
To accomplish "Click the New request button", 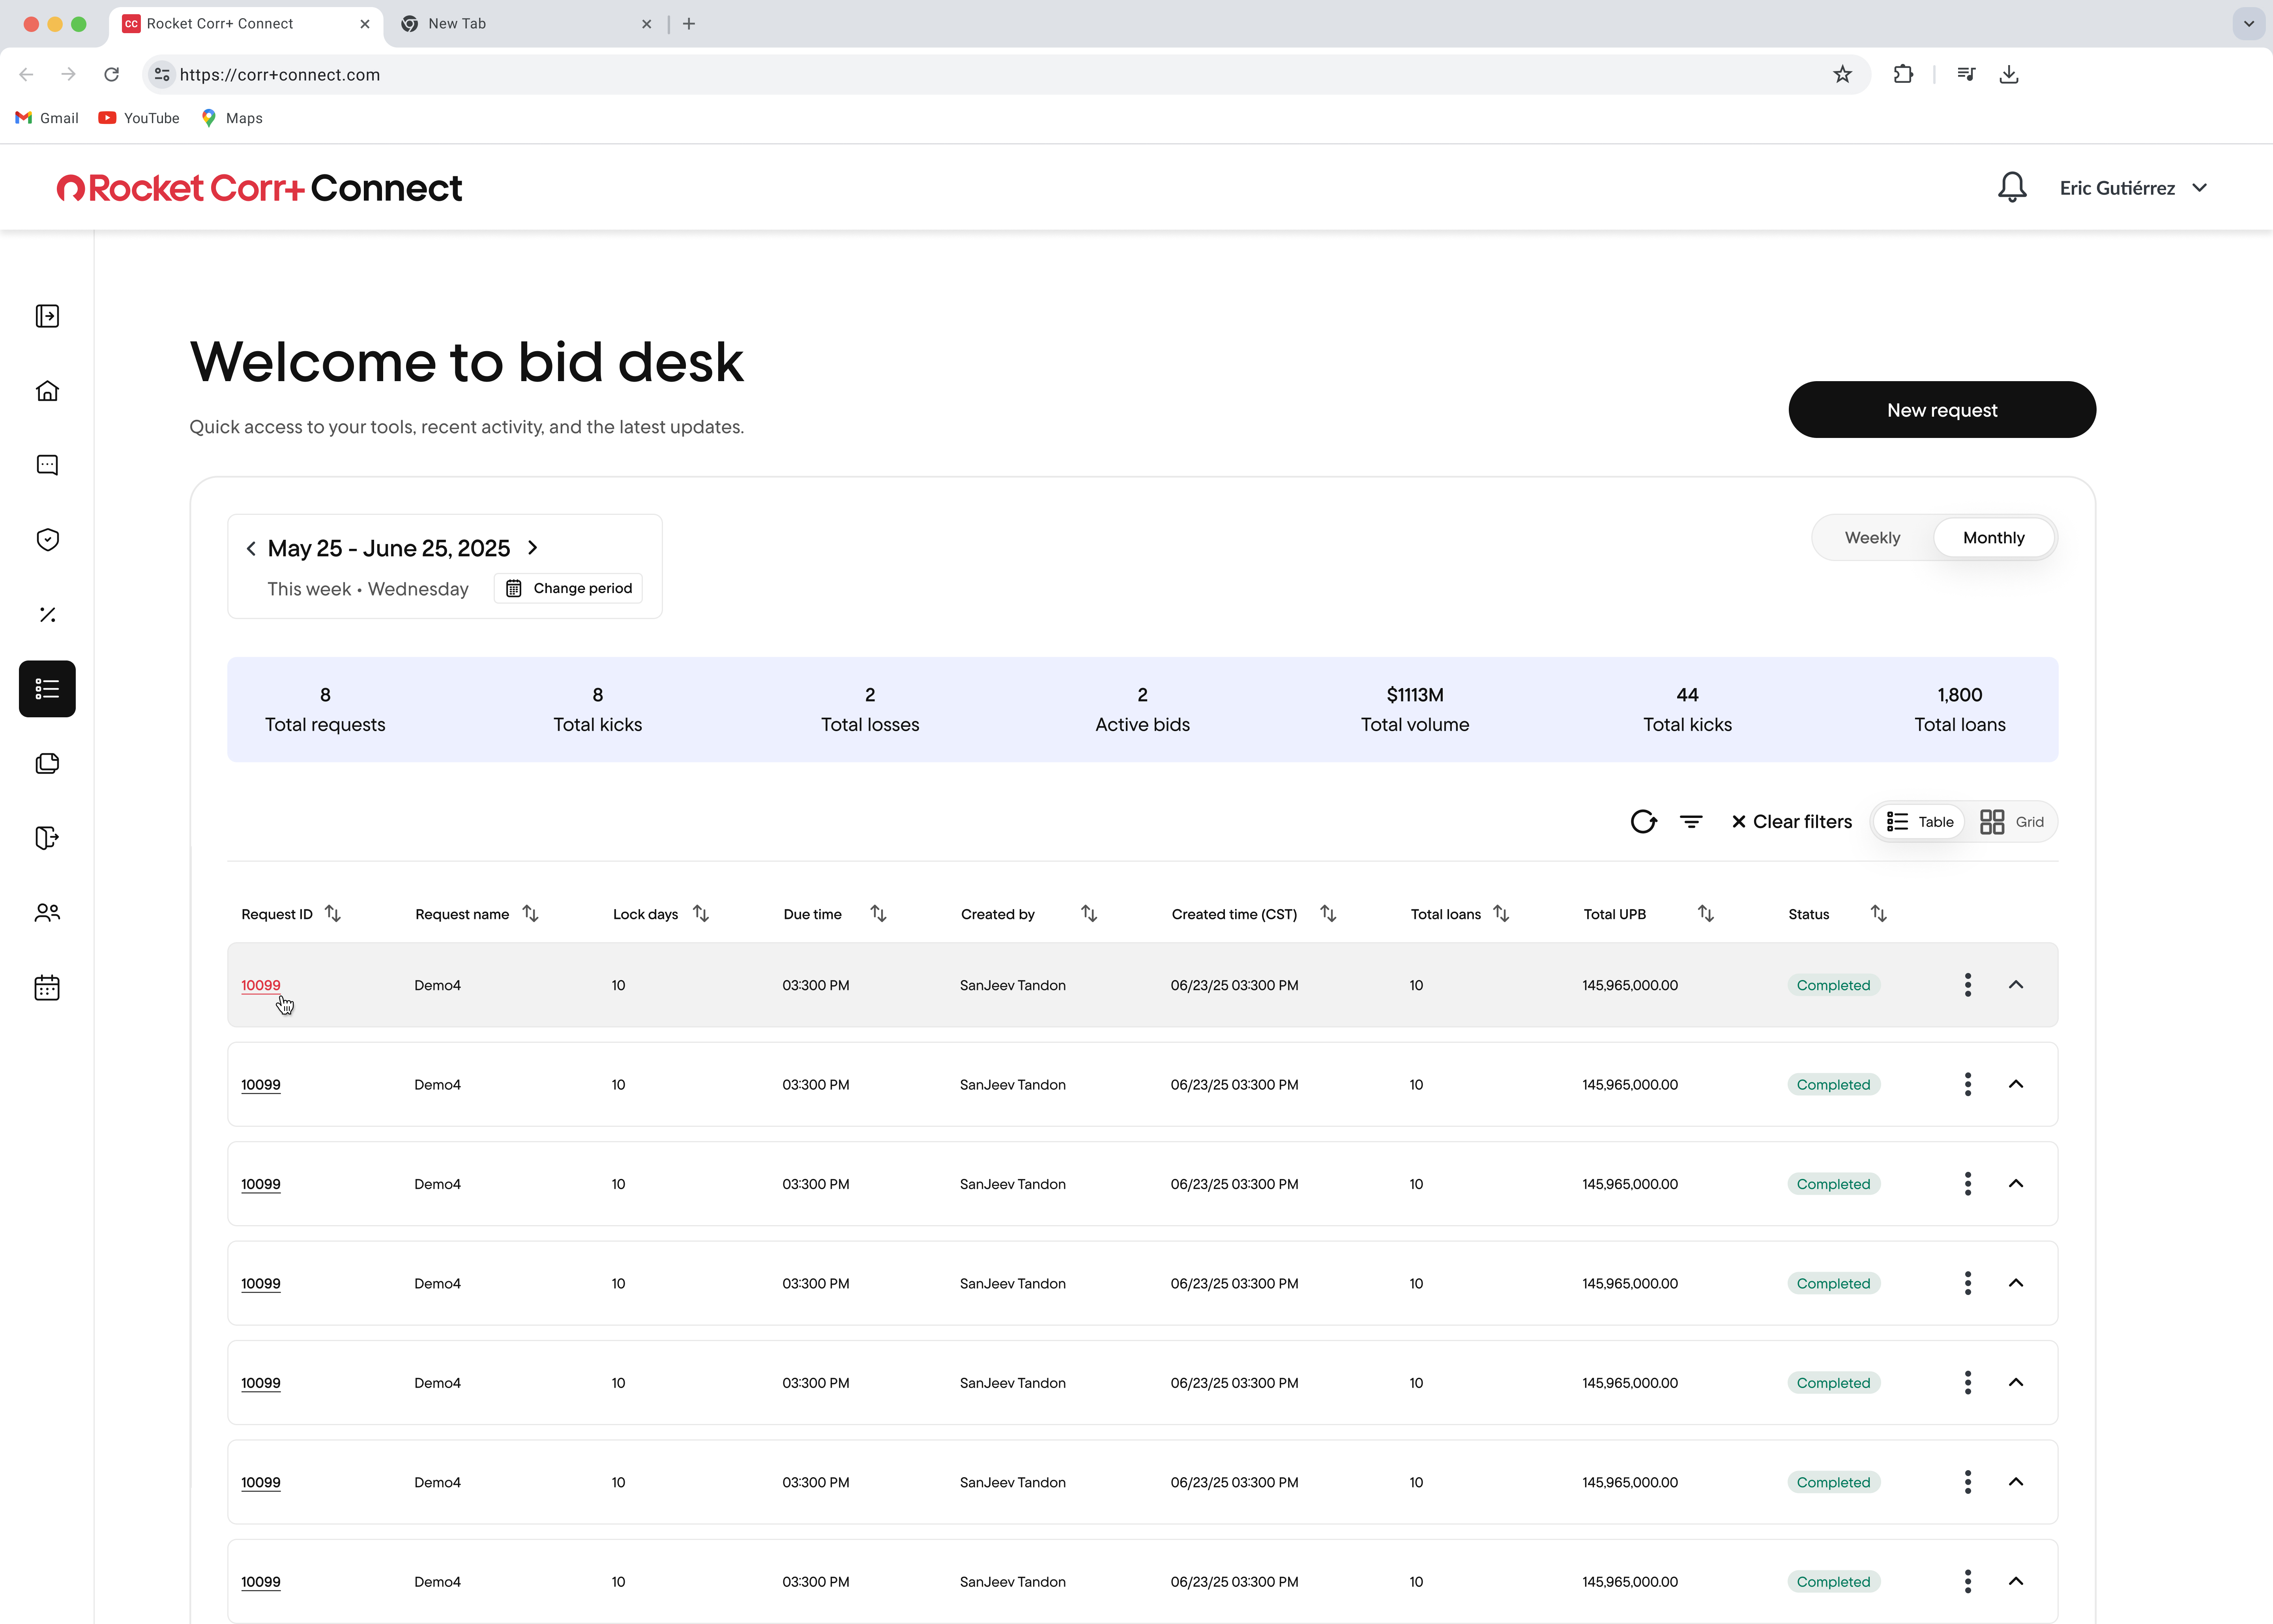I will click(1942, 409).
